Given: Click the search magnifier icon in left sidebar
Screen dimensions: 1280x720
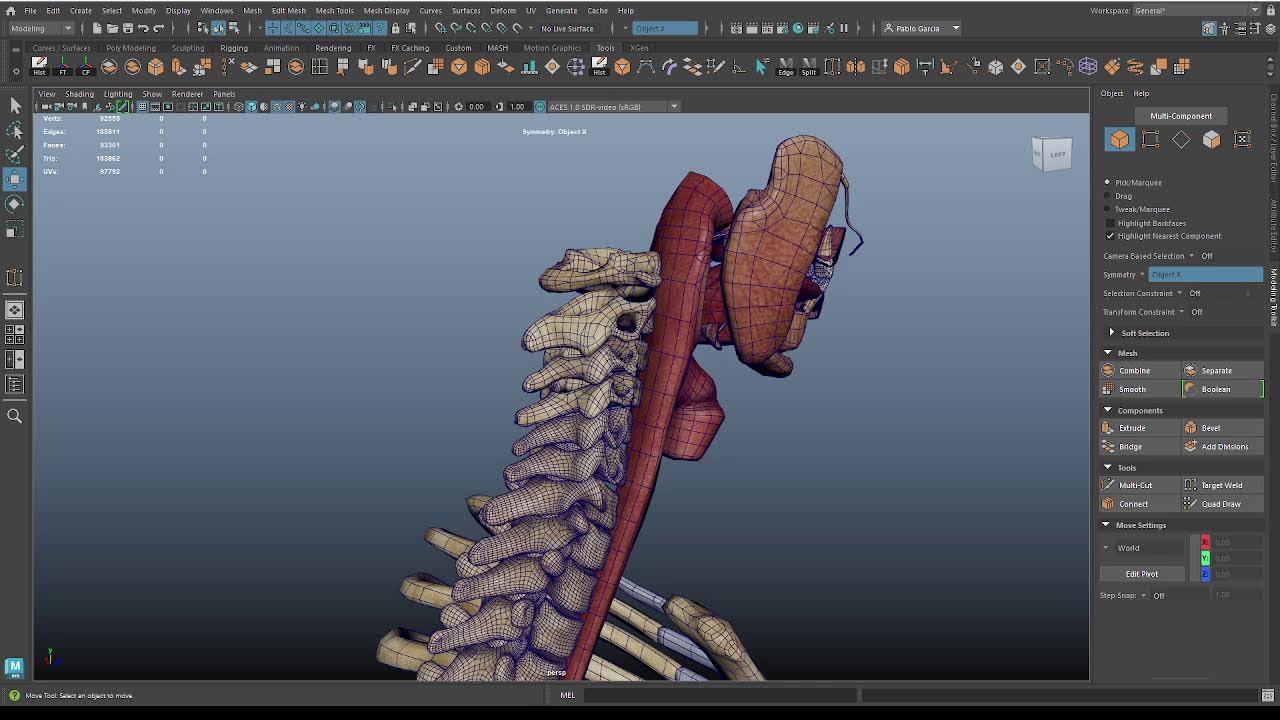Looking at the screenshot, I should click(x=15, y=416).
